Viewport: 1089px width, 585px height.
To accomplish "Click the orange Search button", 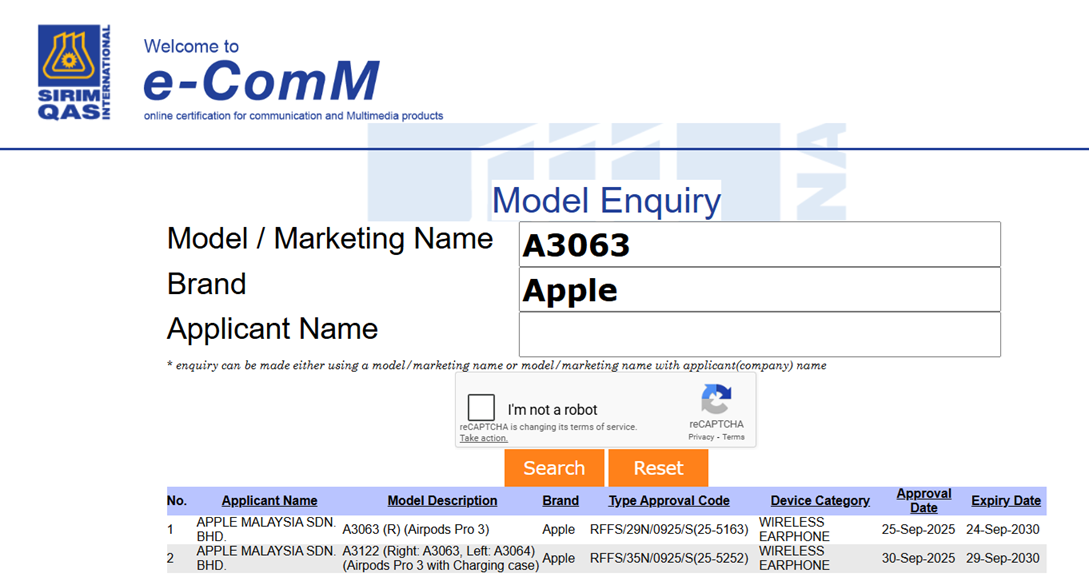I will click(x=554, y=468).
